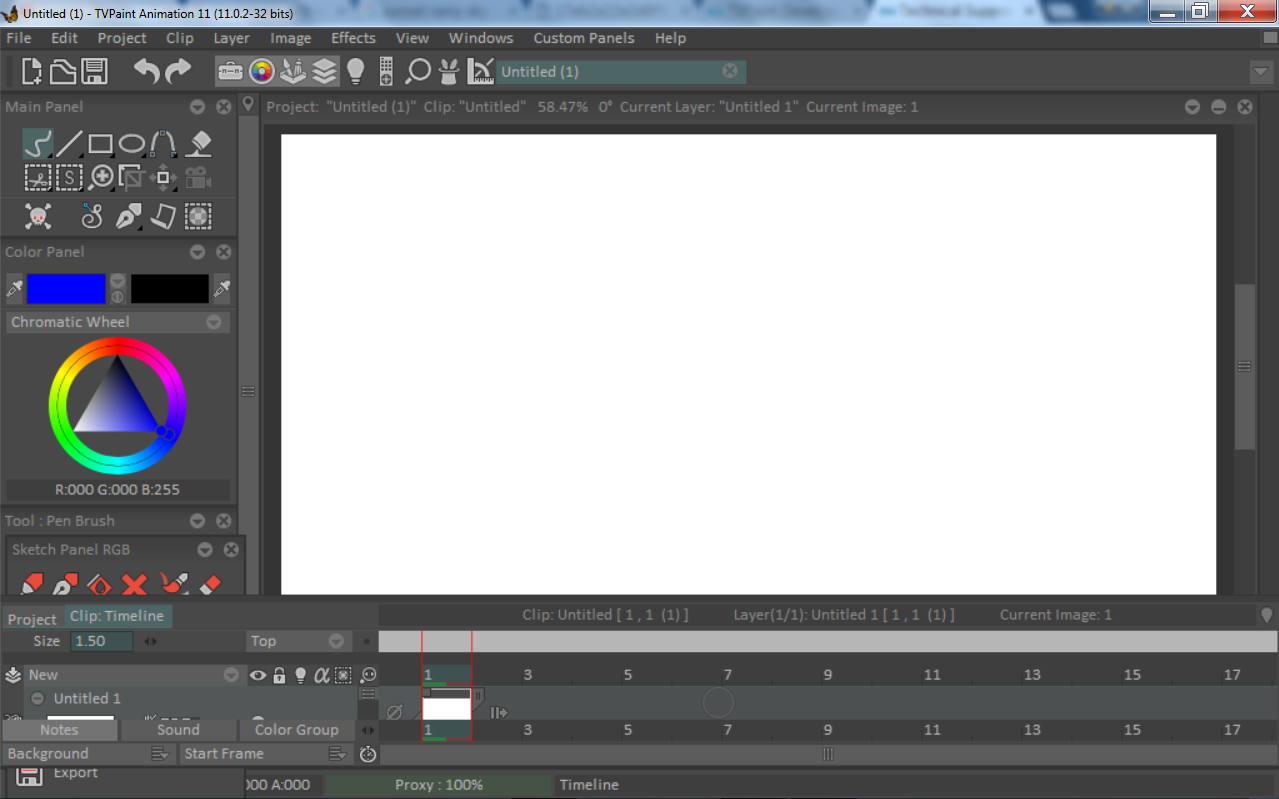
Task: Select the rectangle shape tool
Action: tap(100, 144)
